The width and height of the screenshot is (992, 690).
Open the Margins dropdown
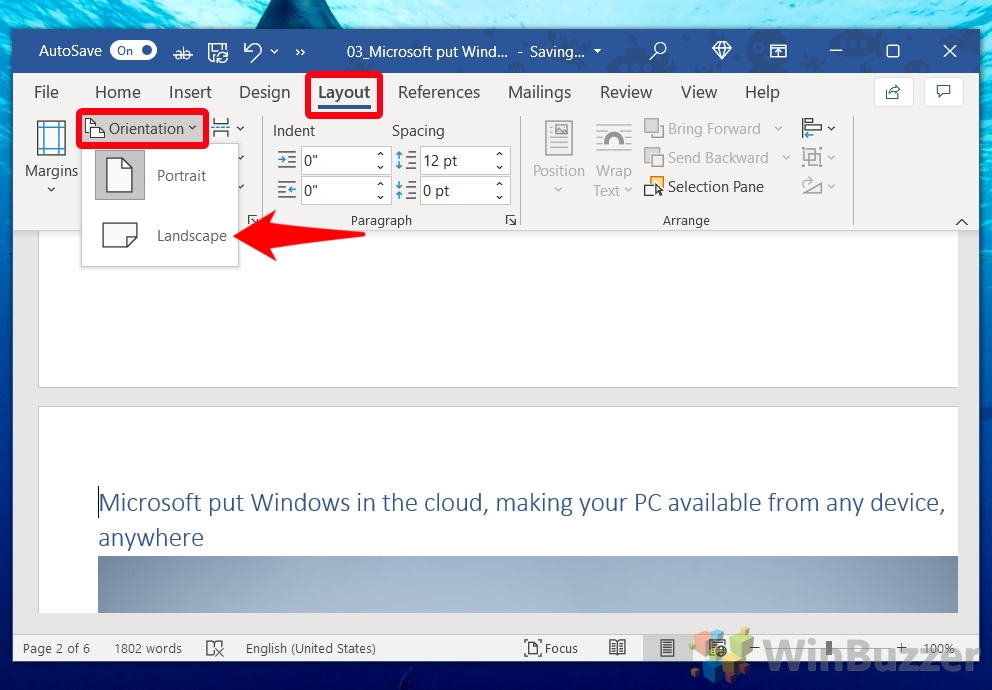pos(51,157)
